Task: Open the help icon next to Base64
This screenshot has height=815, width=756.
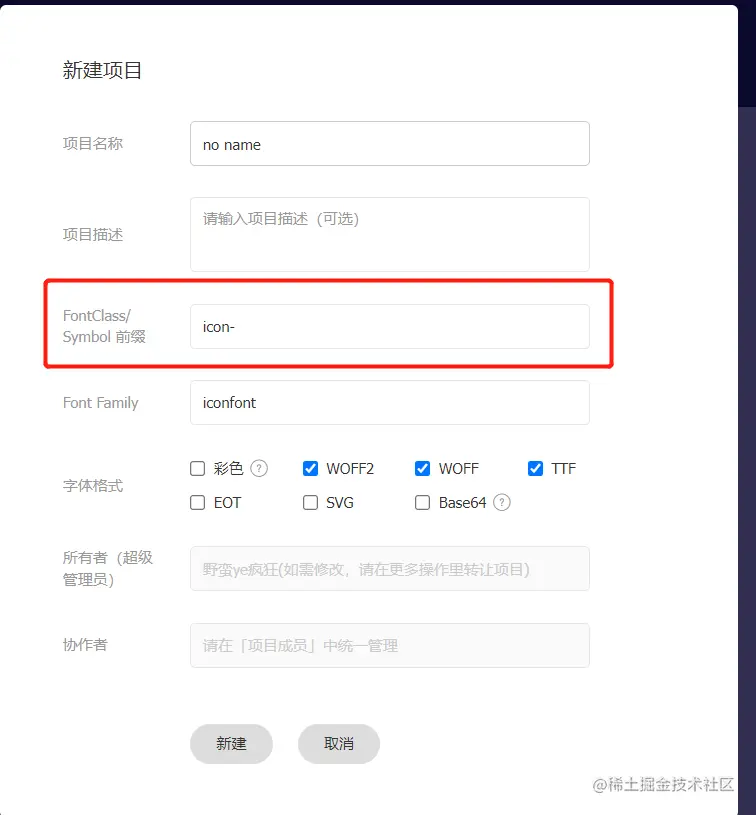Action: (x=502, y=503)
